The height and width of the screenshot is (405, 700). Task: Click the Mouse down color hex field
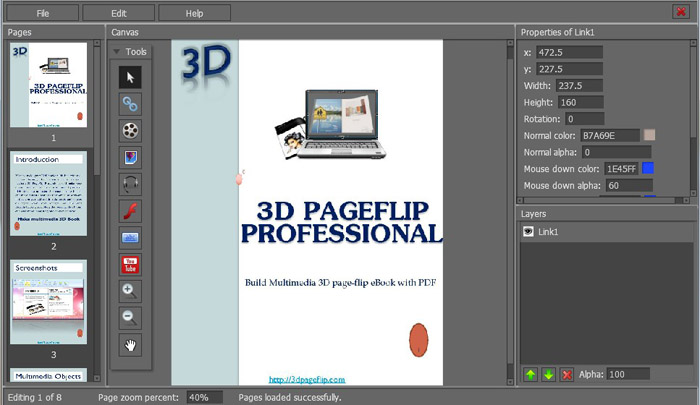pyautogui.click(x=621, y=169)
